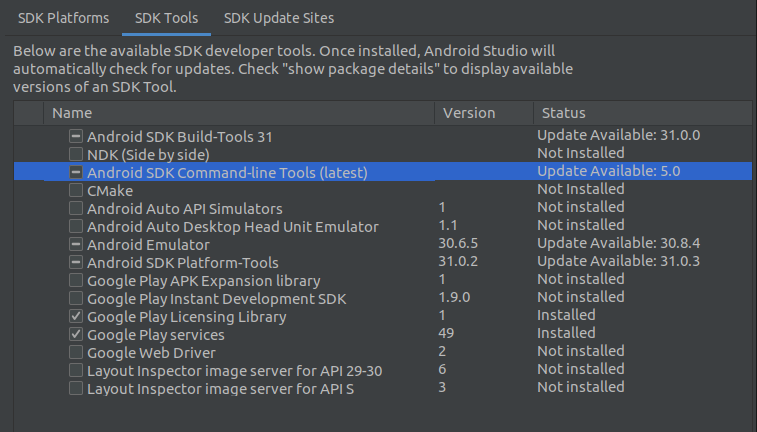
Task: Select the SDK Tools tab
Action: coord(166,18)
